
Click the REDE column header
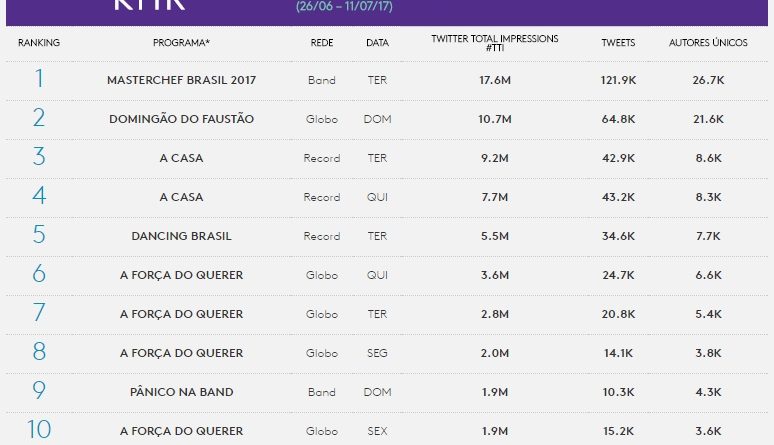click(x=322, y=43)
